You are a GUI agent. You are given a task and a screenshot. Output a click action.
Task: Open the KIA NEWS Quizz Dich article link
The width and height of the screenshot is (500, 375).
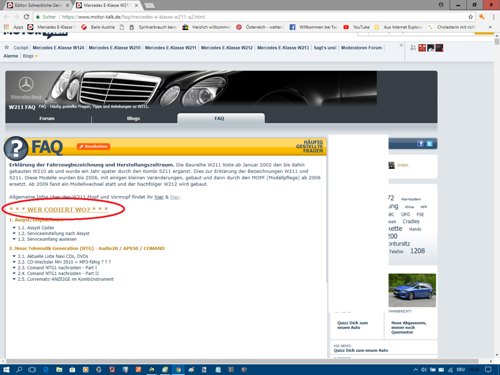tap(361, 350)
